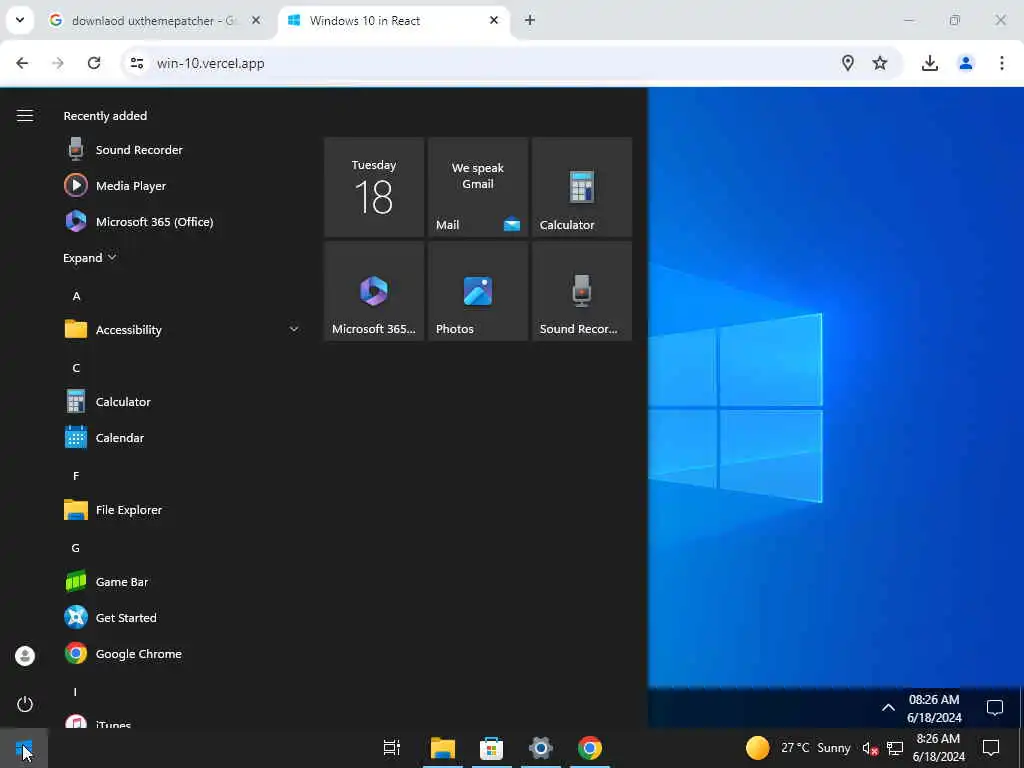The image size is (1024, 768).
Task: Reload the win-10.vercel.app page
Action: point(94,63)
